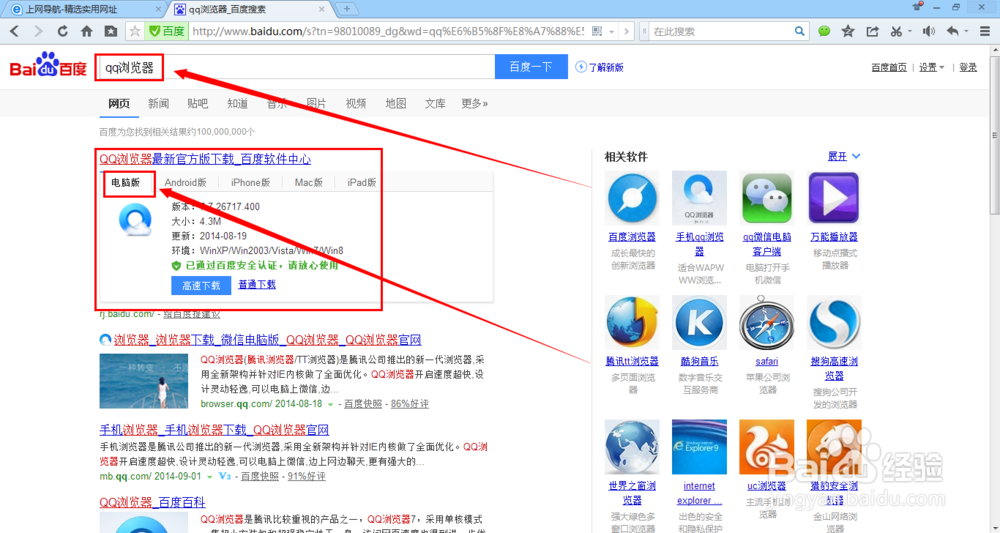Switch to the 贴吧 search category
Screen dimensions: 1000x533
coord(198,103)
